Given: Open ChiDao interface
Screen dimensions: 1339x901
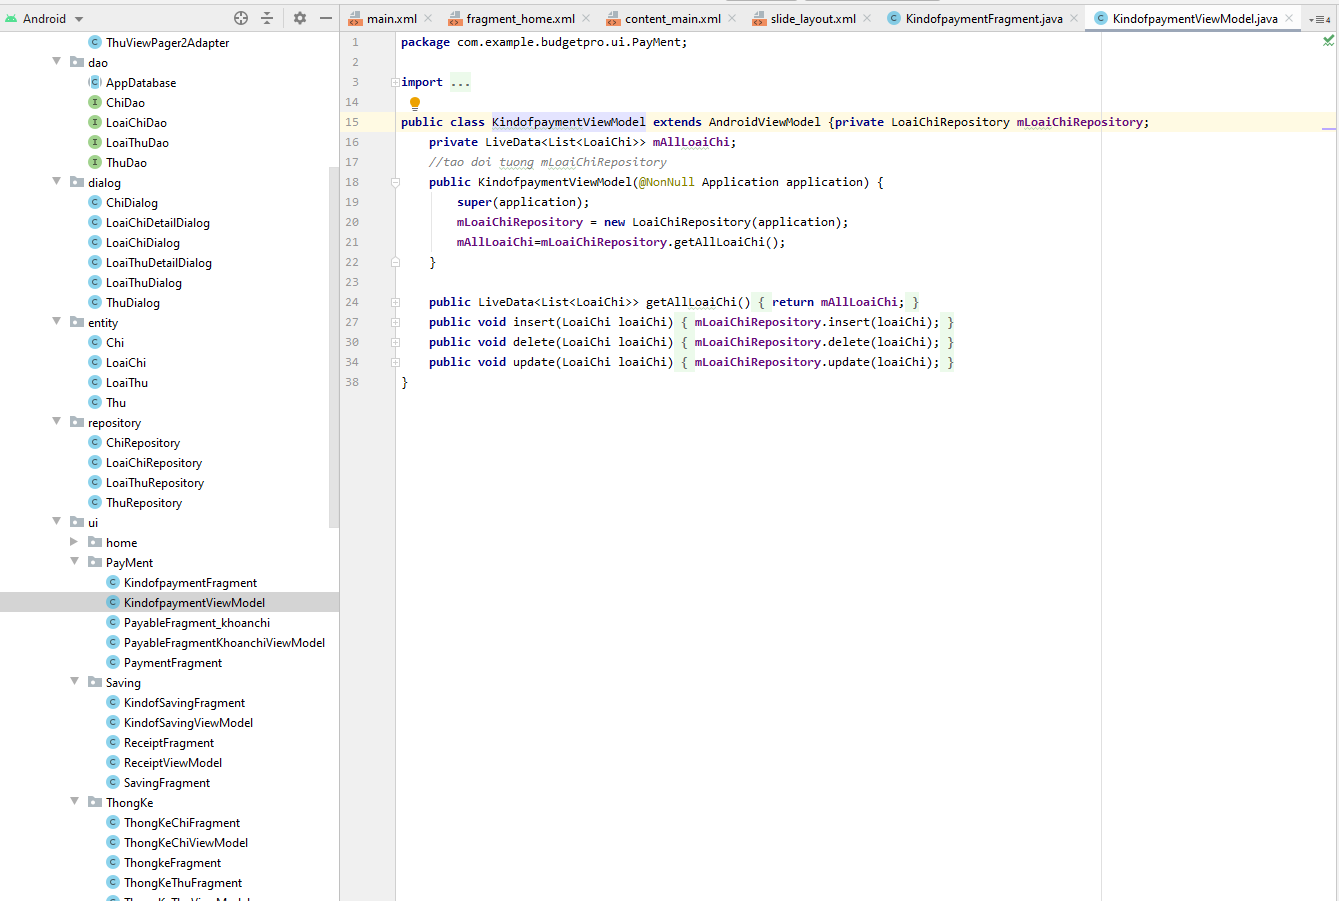Looking at the screenshot, I should pos(125,103).
